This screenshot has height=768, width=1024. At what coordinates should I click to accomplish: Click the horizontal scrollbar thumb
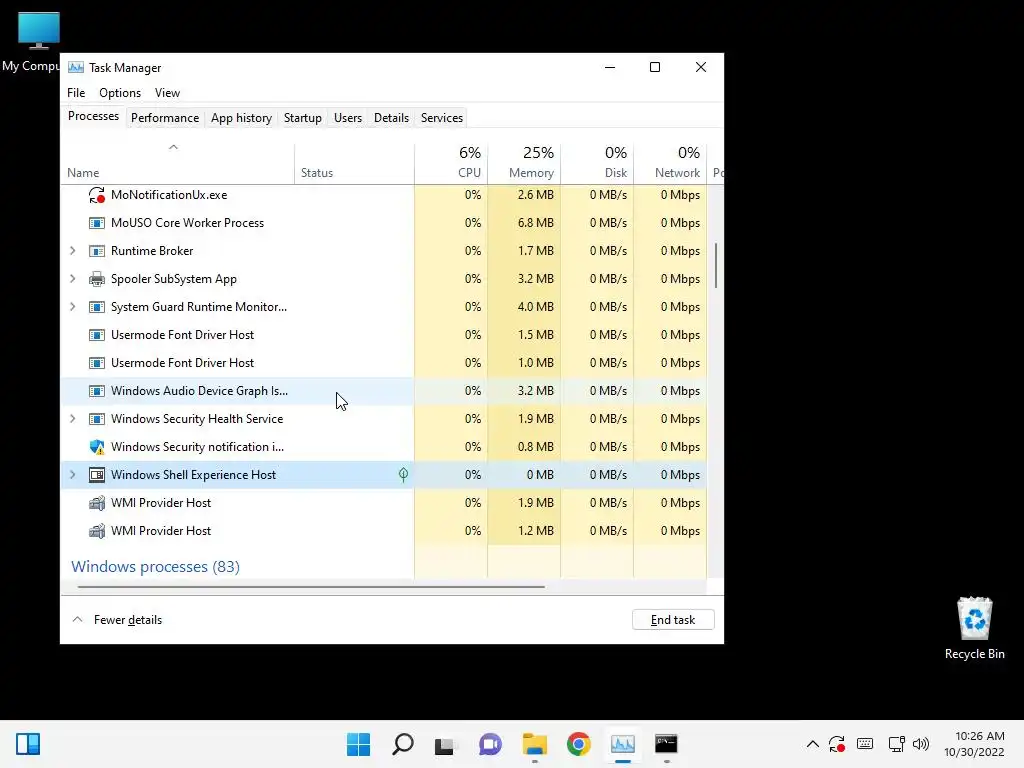click(311, 586)
